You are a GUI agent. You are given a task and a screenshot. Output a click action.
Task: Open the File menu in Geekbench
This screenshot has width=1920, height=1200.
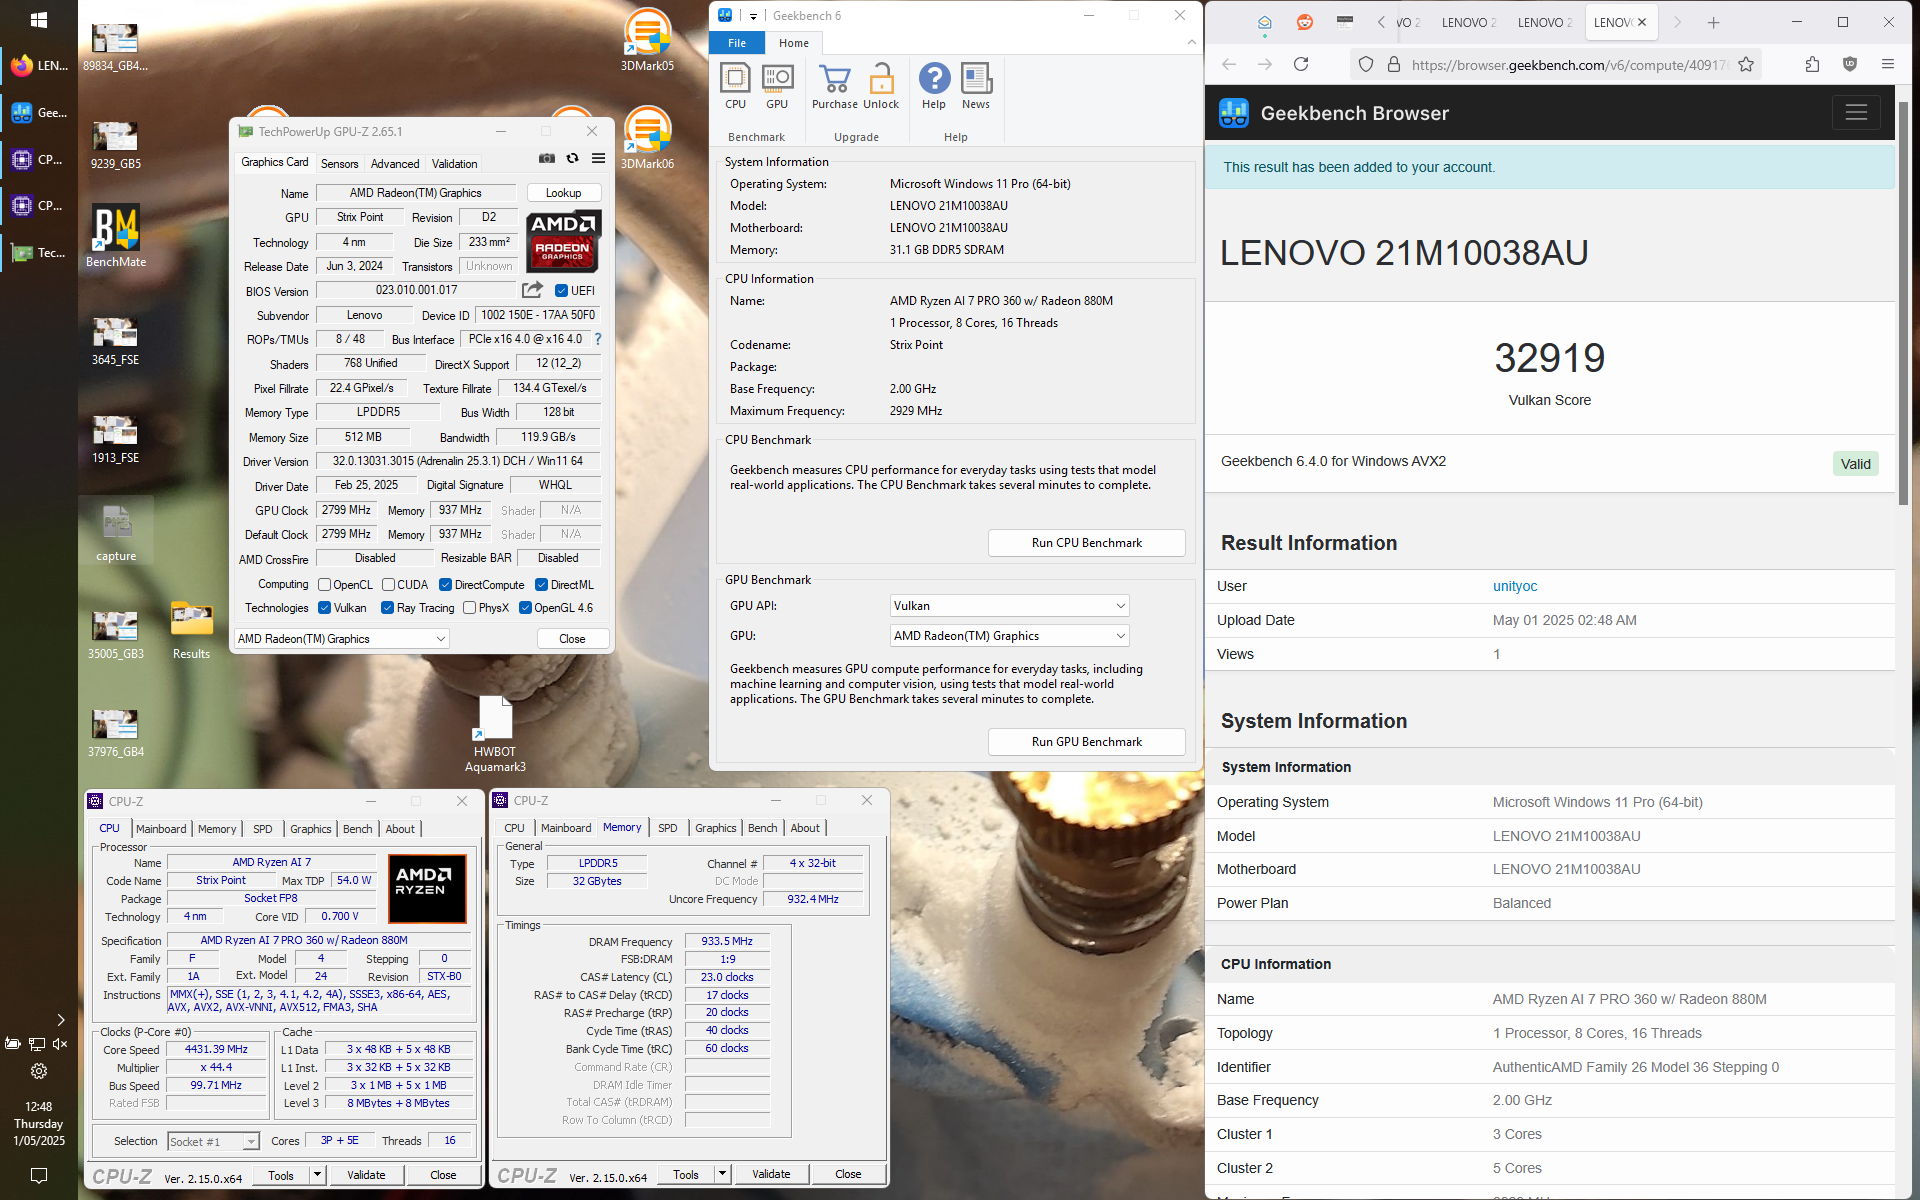(x=737, y=43)
